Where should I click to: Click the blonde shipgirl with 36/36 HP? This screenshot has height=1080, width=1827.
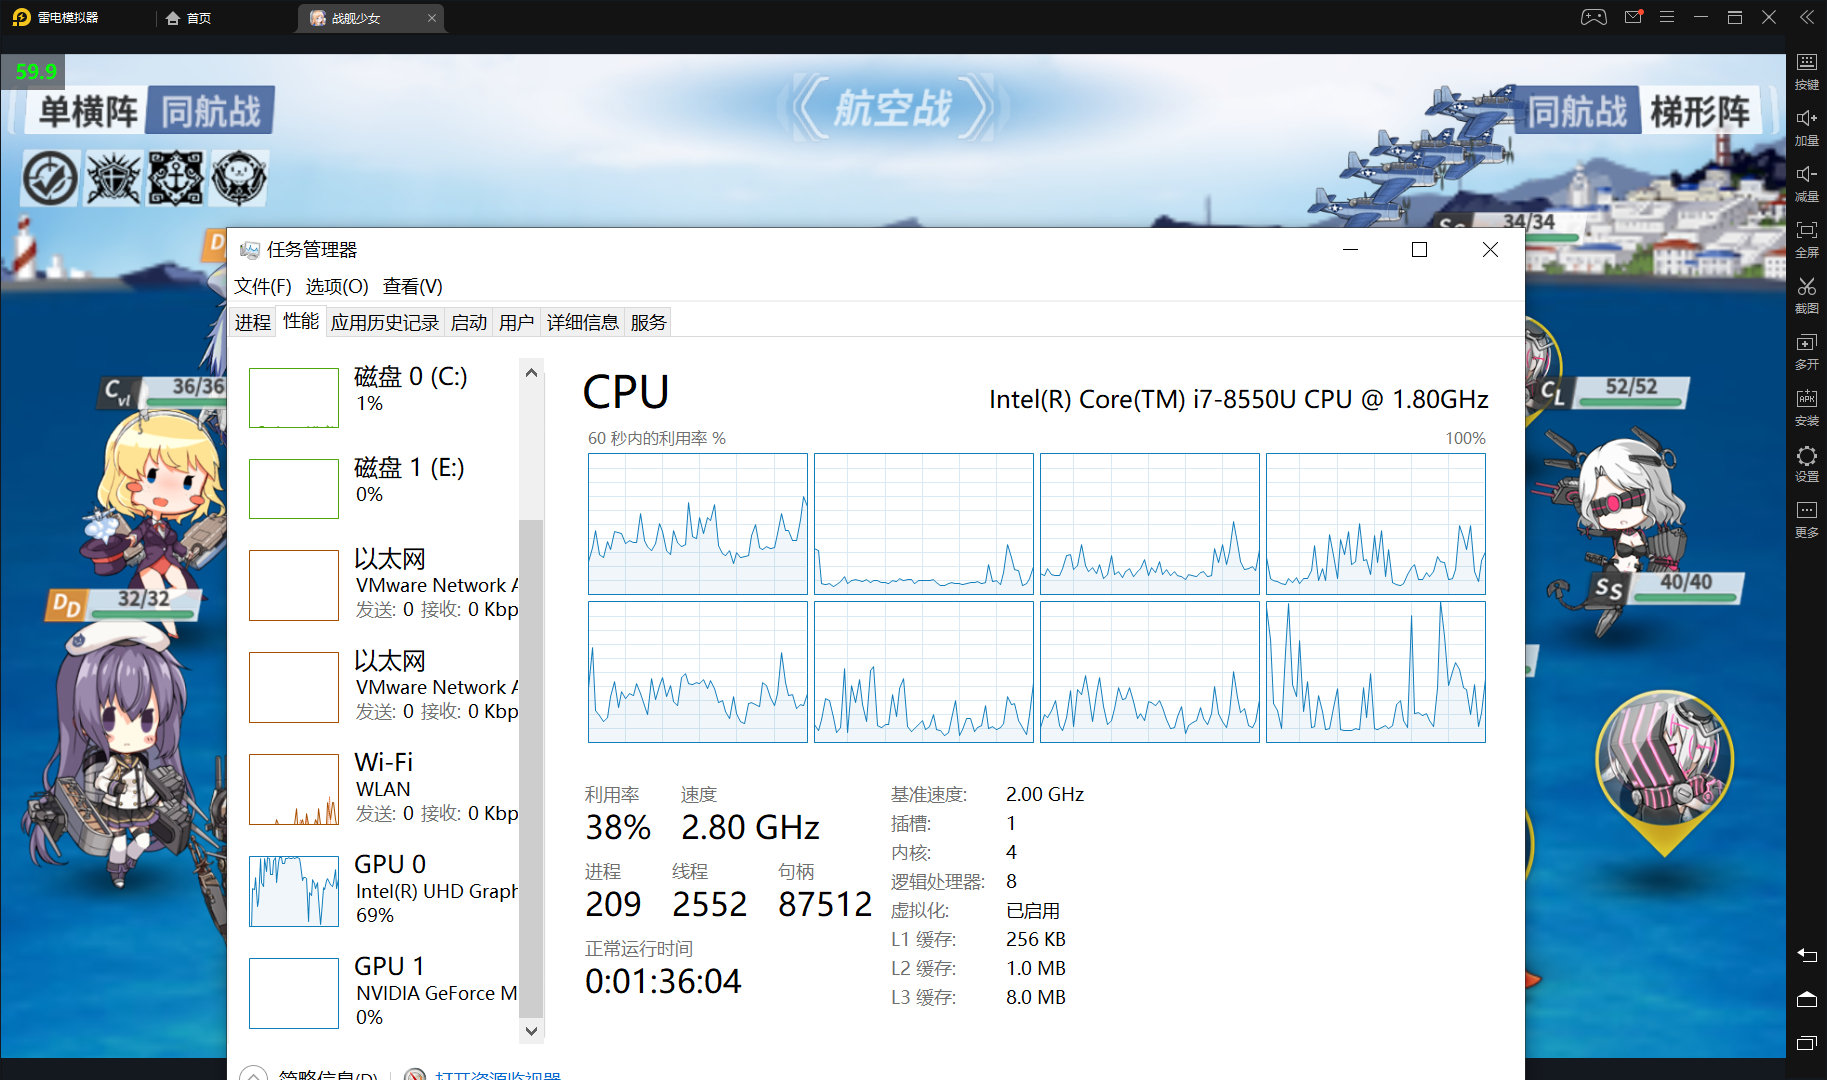[x=160, y=500]
